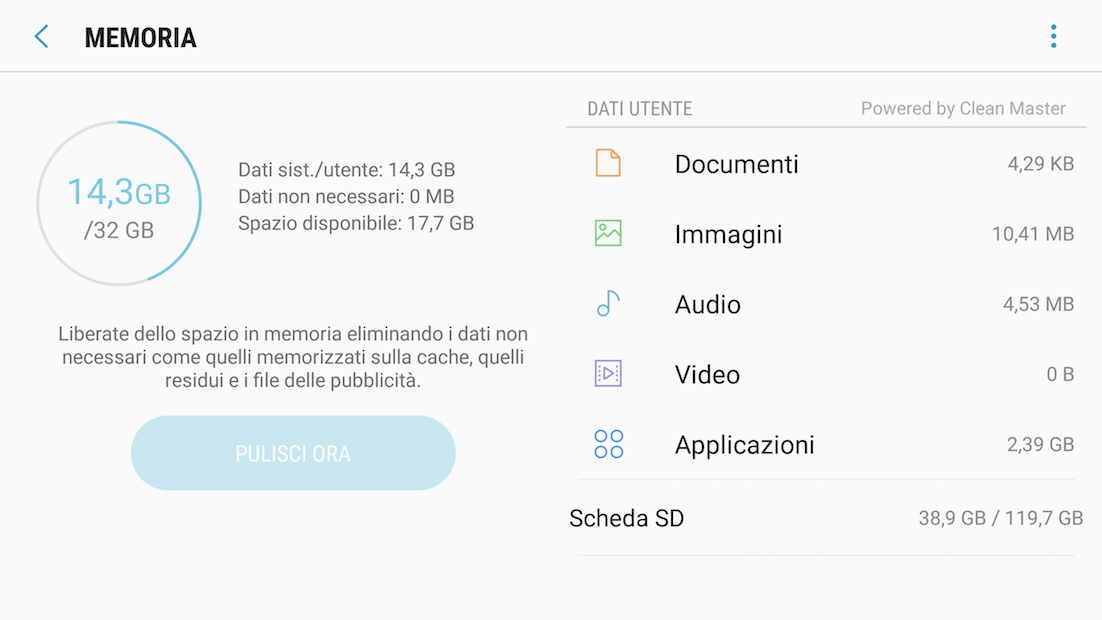Open the Immagini storage category

click(x=728, y=235)
